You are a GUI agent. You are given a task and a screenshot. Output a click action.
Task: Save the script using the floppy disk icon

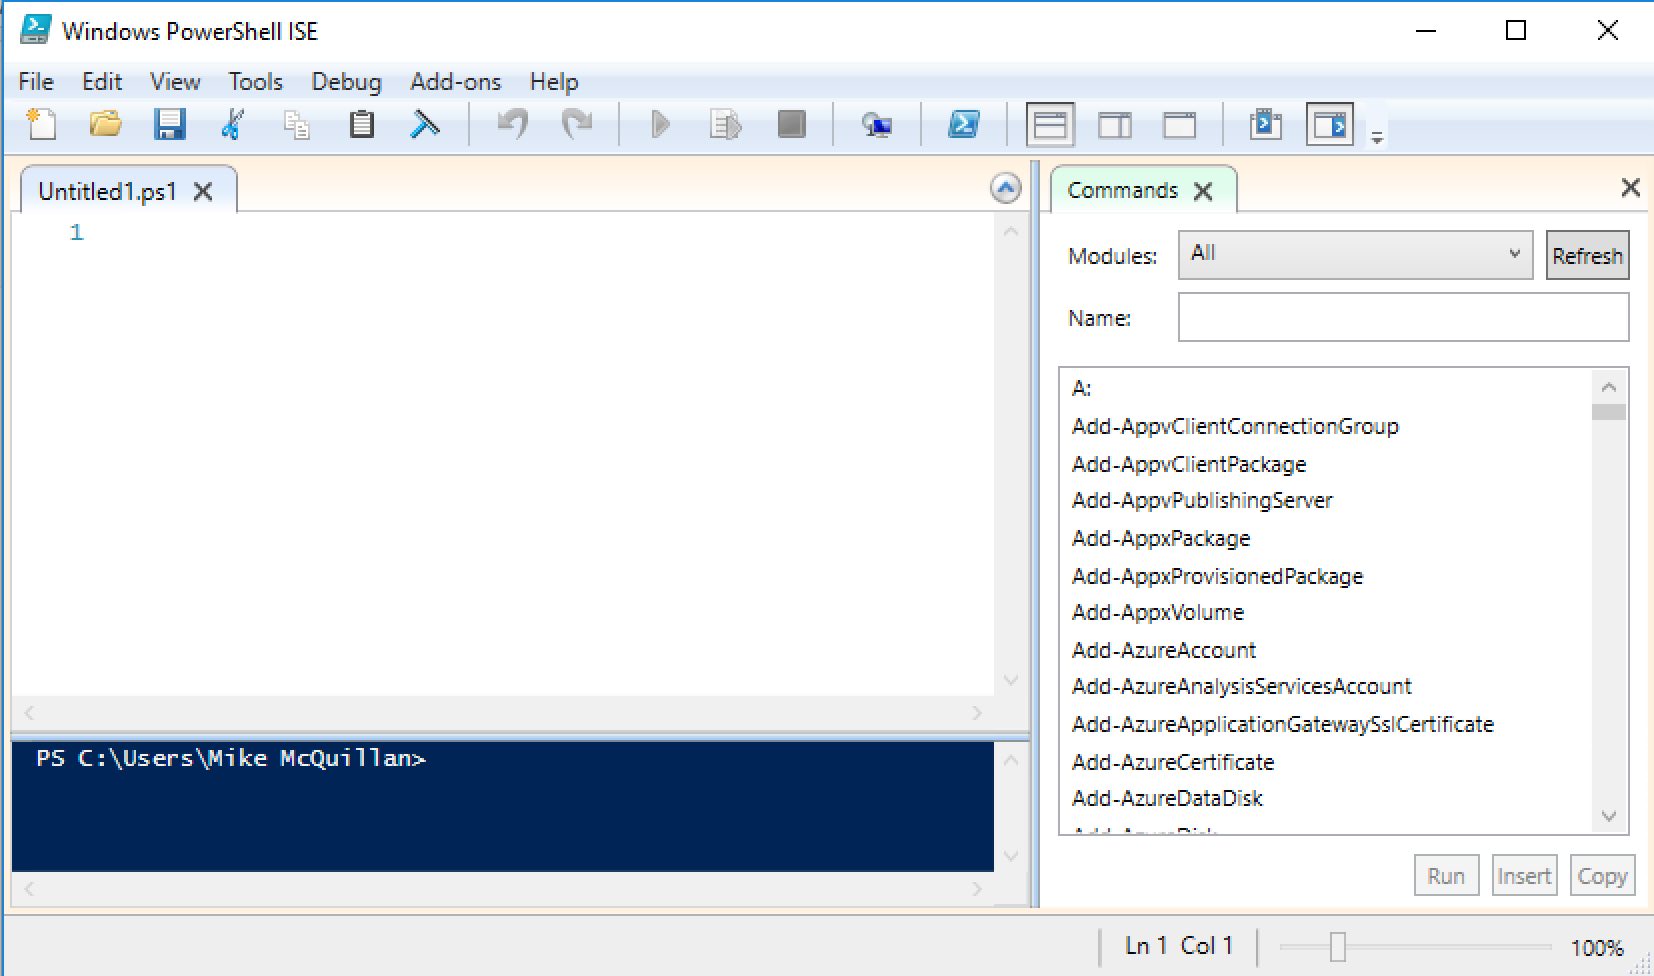169,125
